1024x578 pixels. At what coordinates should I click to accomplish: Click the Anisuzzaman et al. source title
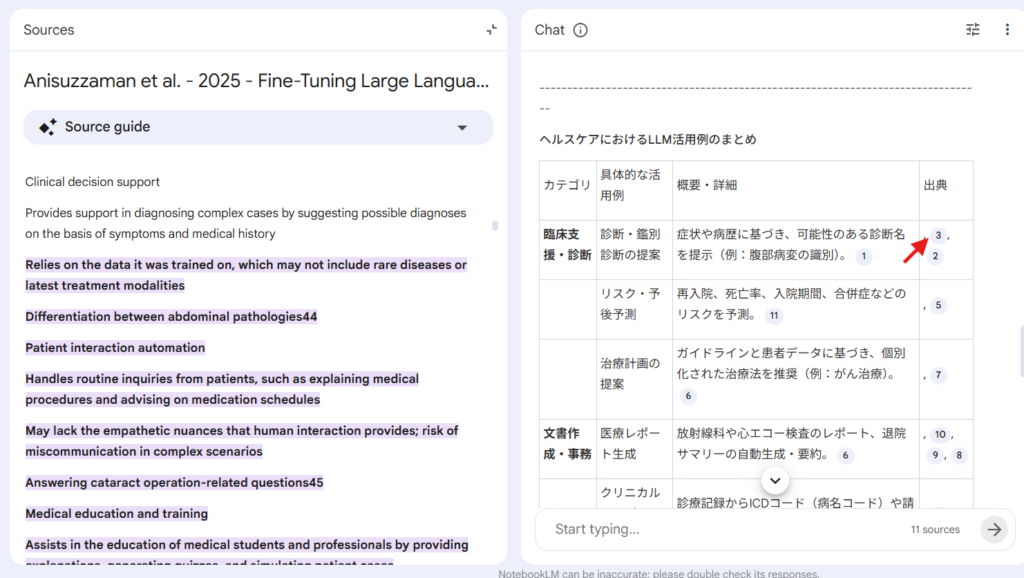[x=257, y=81]
